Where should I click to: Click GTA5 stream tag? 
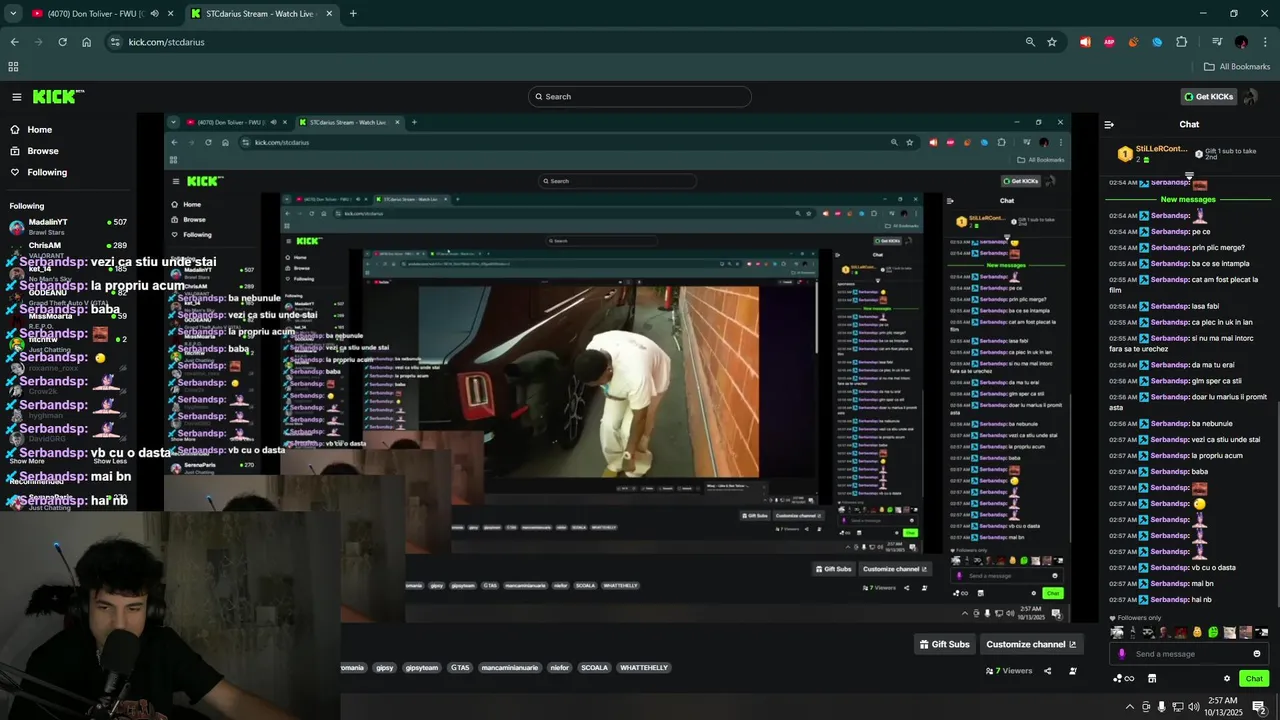click(460, 668)
